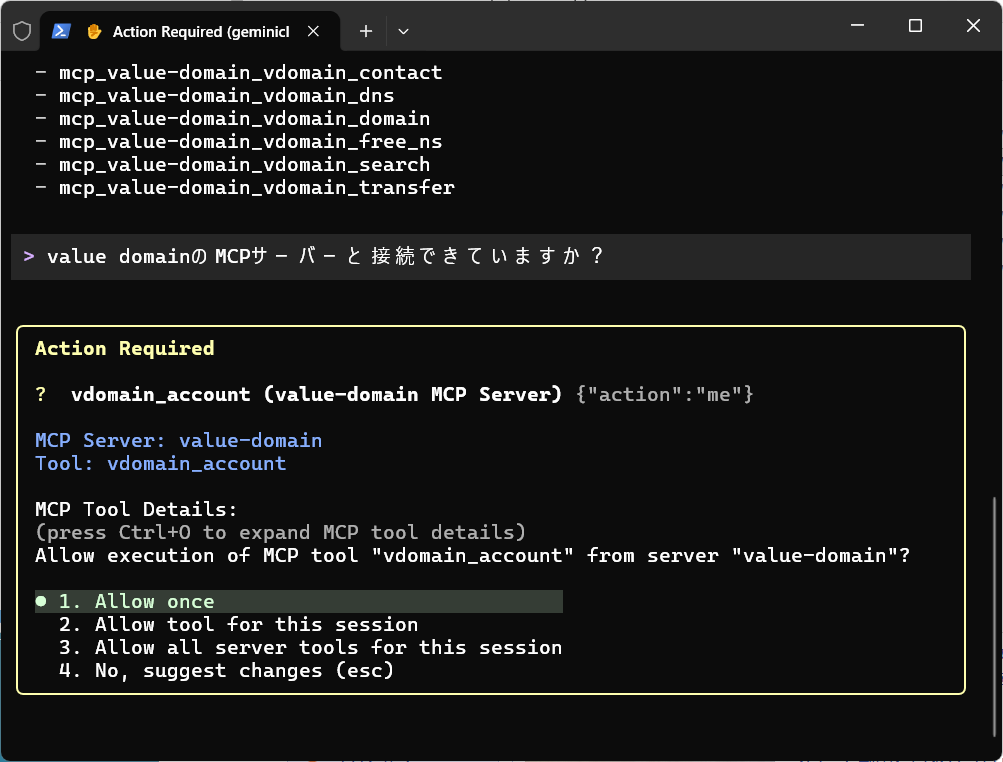Screen dimensions: 1003x762
Task: Open a new terminal tab
Action: 366,31
